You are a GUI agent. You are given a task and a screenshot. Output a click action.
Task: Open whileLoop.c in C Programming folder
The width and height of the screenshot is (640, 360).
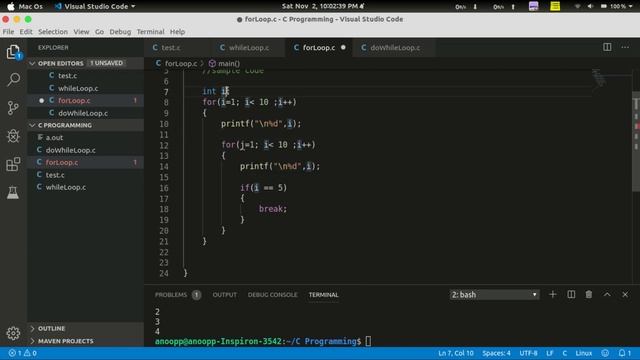click(66, 187)
